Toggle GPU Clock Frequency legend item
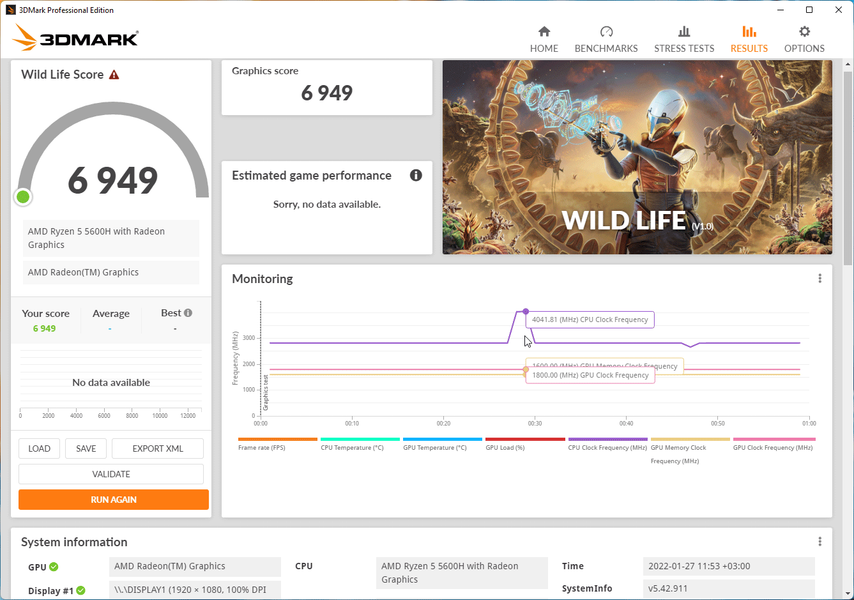 pyautogui.click(x=773, y=444)
